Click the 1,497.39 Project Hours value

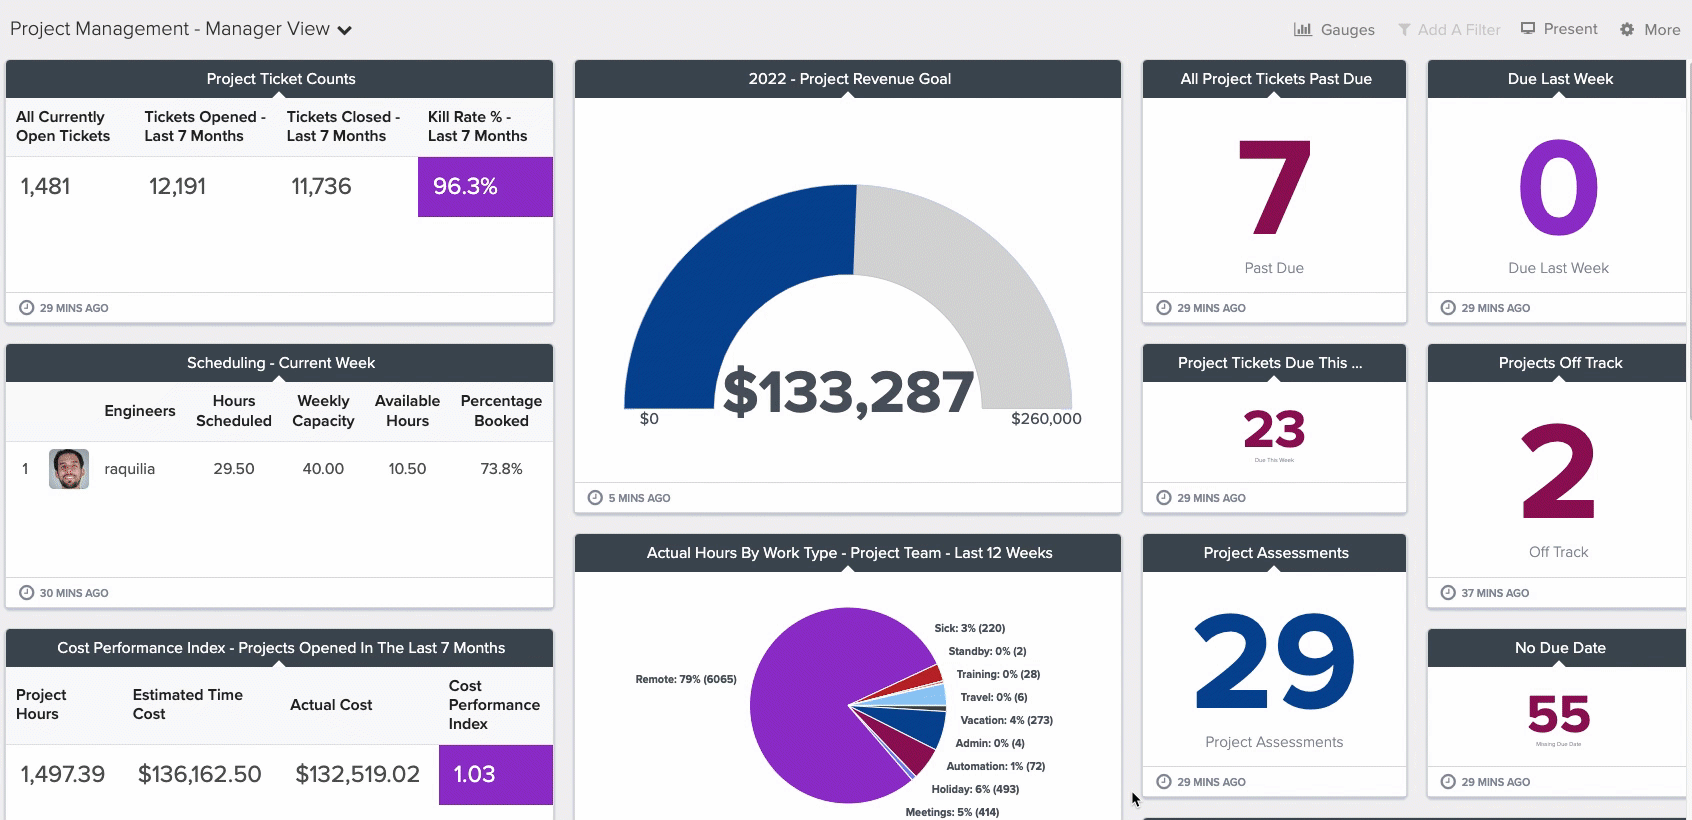pyautogui.click(x=63, y=775)
